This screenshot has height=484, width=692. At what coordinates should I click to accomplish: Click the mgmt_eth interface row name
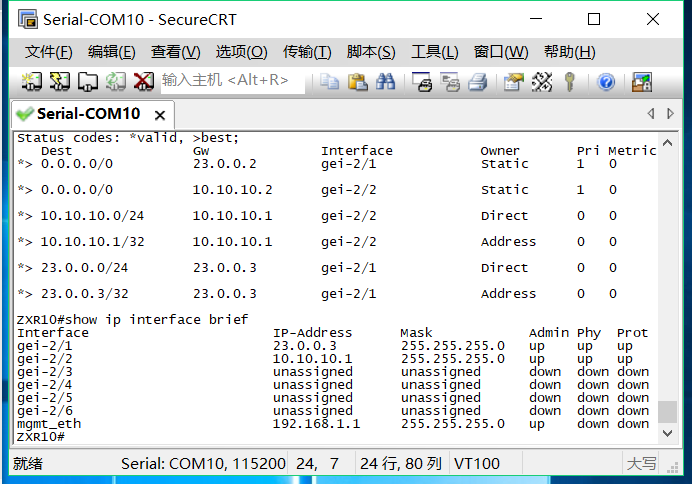49,424
